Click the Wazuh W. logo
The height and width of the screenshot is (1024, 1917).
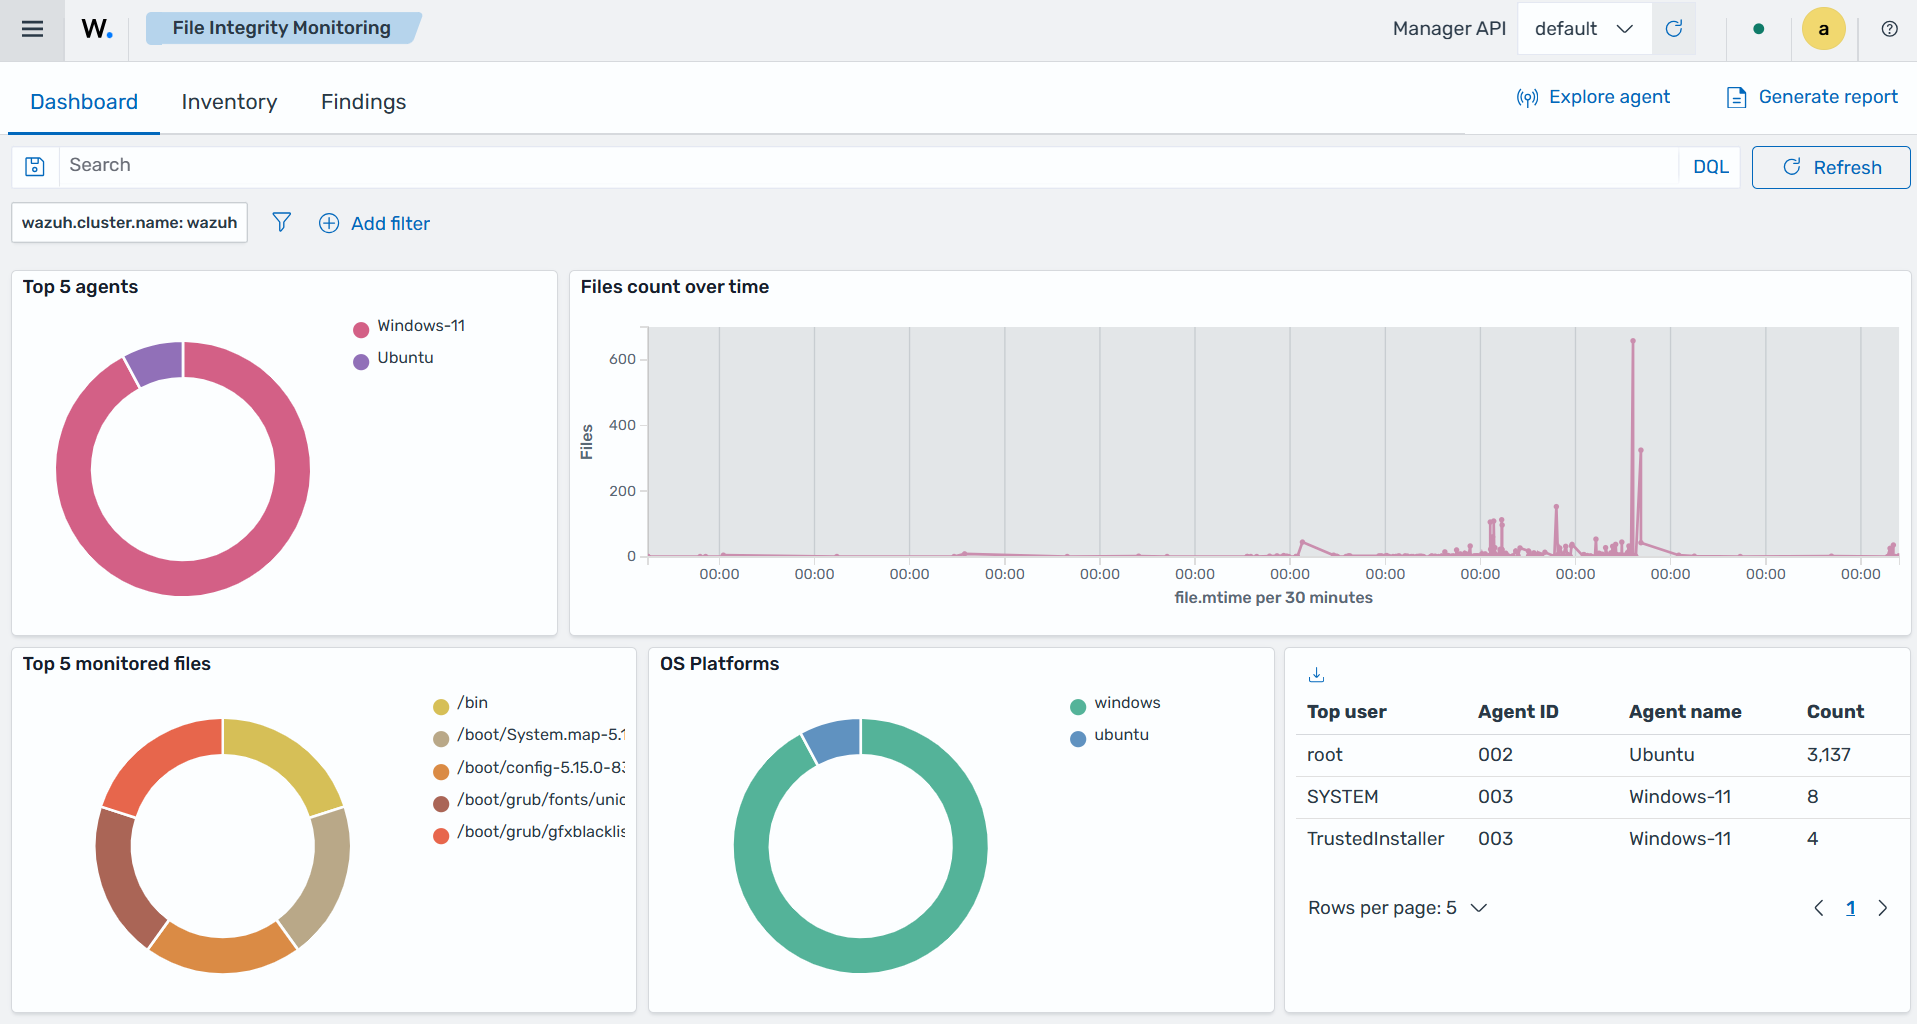click(97, 29)
